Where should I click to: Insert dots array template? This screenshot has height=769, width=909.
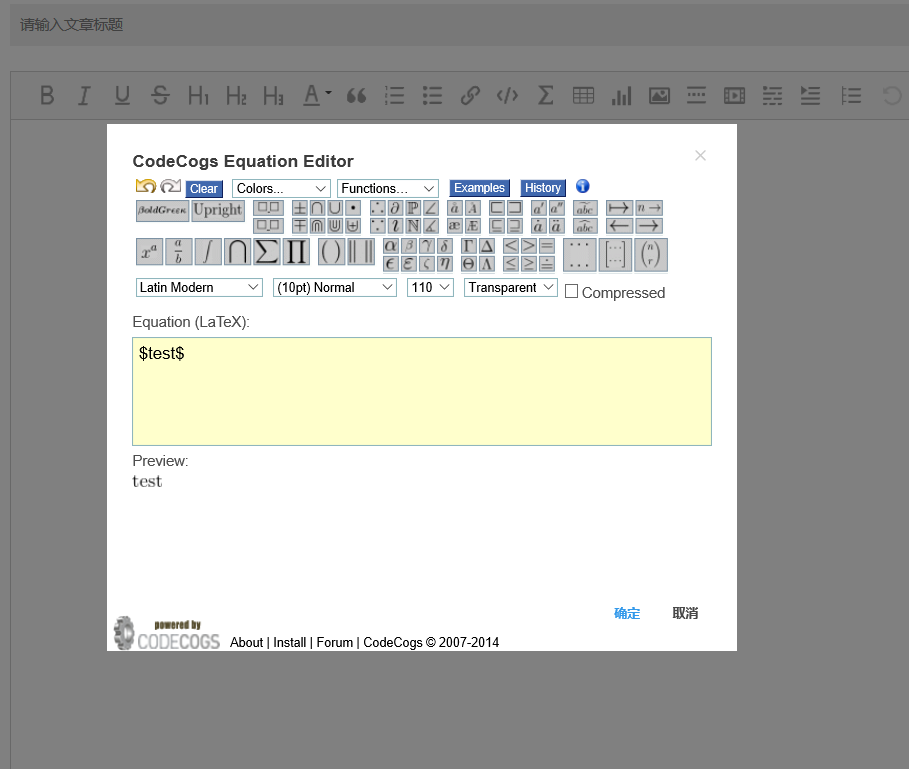click(x=579, y=254)
